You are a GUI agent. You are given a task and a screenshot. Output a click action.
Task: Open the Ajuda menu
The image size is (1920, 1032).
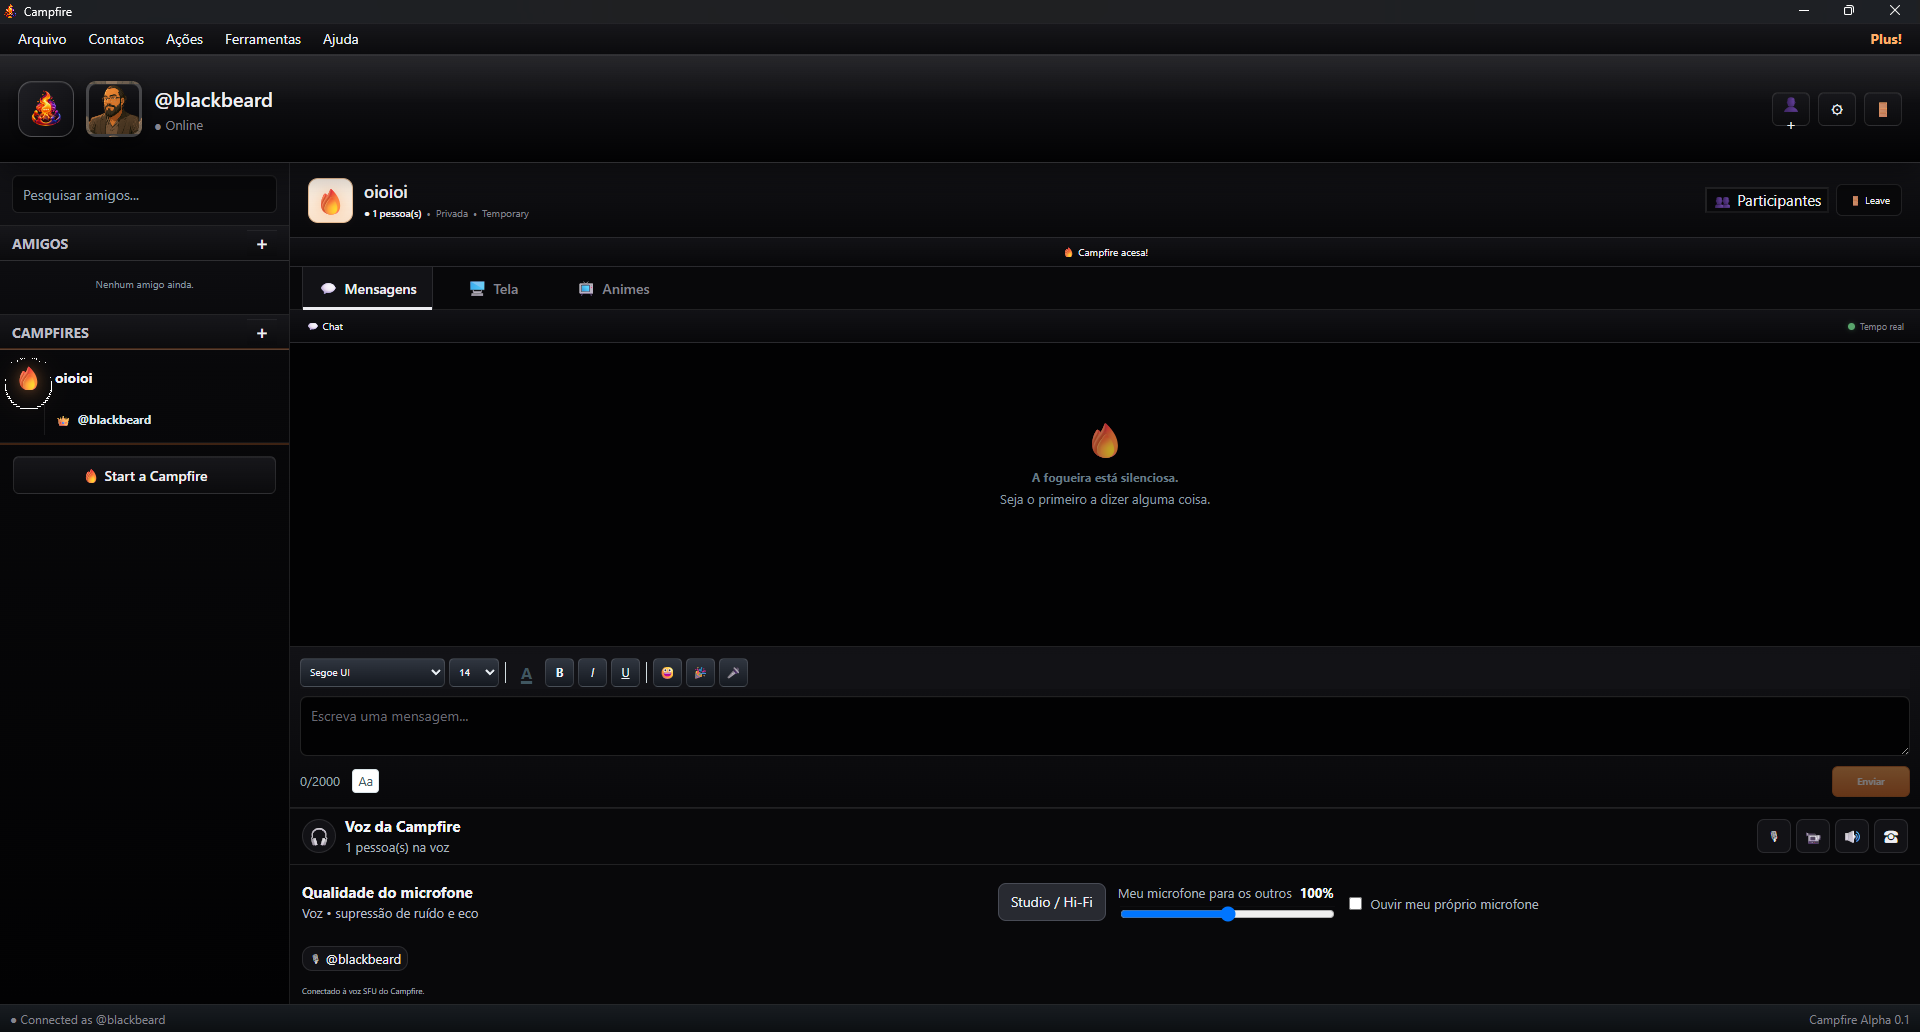coord(341,39)
